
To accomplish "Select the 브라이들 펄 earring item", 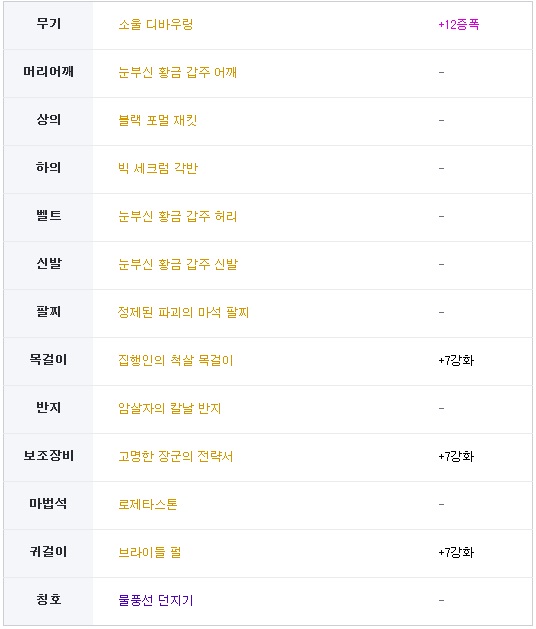I will 150,552.
